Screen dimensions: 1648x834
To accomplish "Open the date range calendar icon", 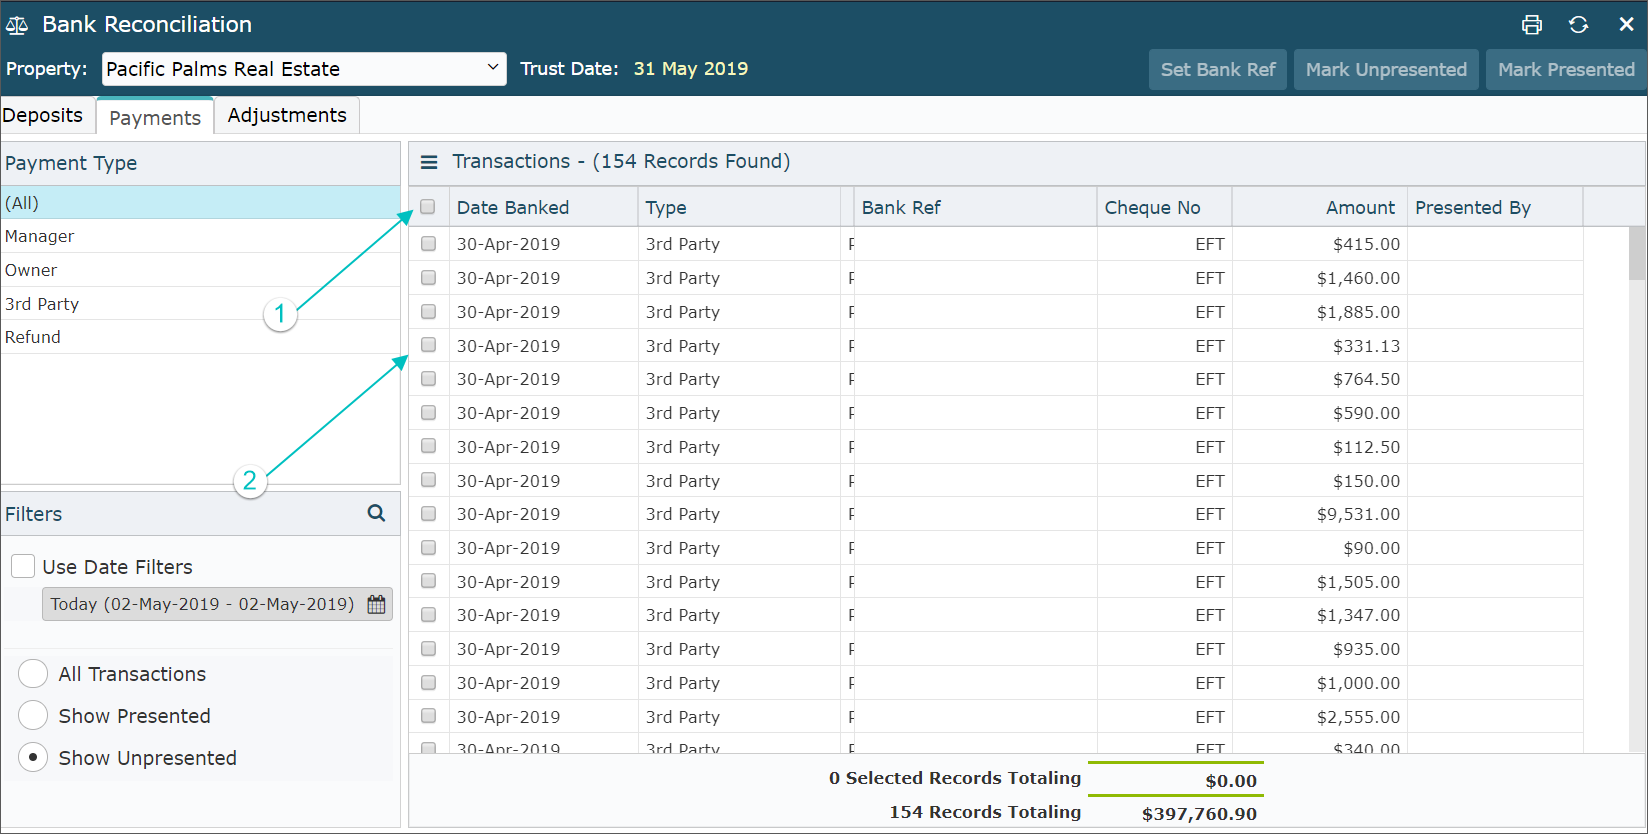I will pyautogui.click(x=376, y=604).
